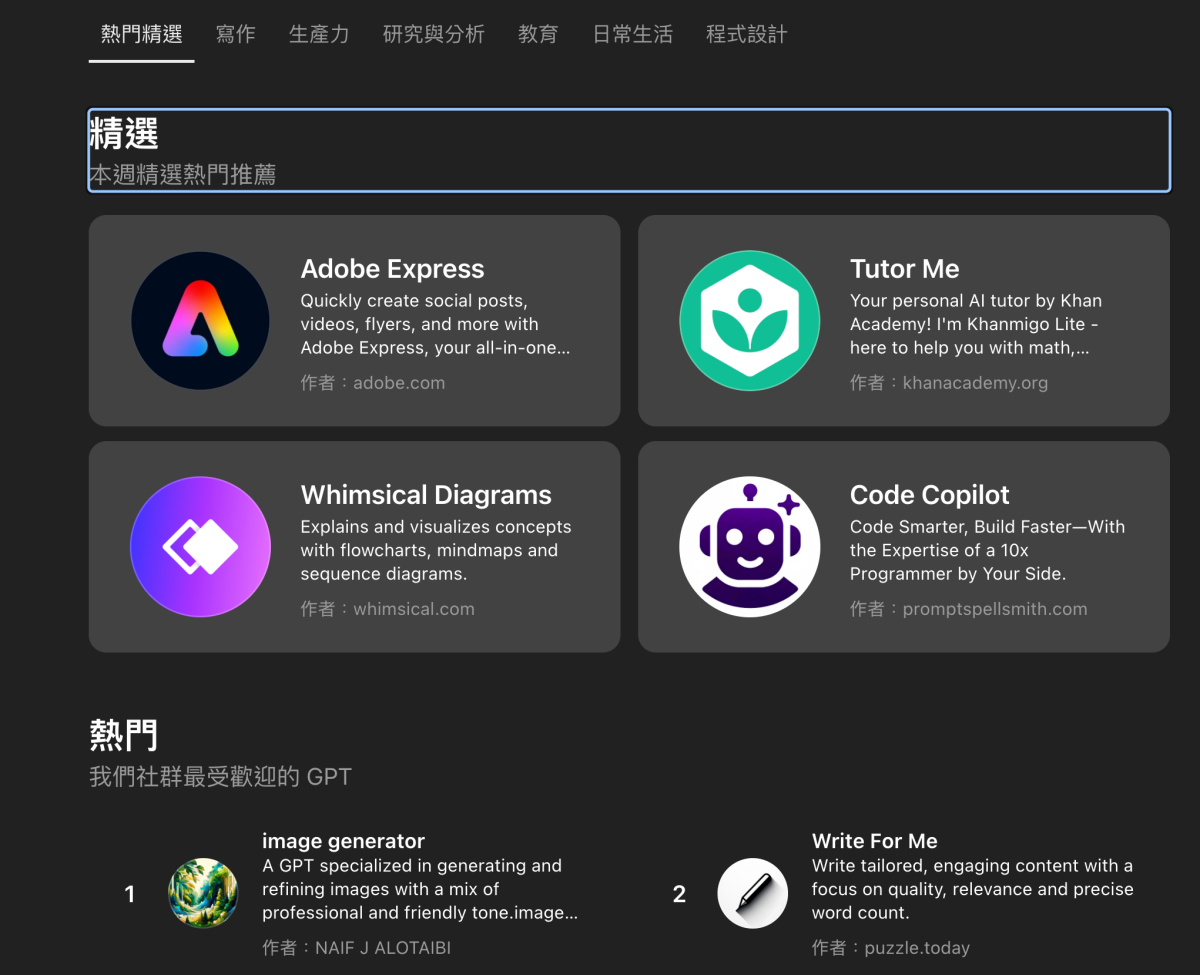The width and height of the screenshot is (1200, 975).
Task: Click the 作者：promptspellsmith.com author text
Action: (968, 608)
